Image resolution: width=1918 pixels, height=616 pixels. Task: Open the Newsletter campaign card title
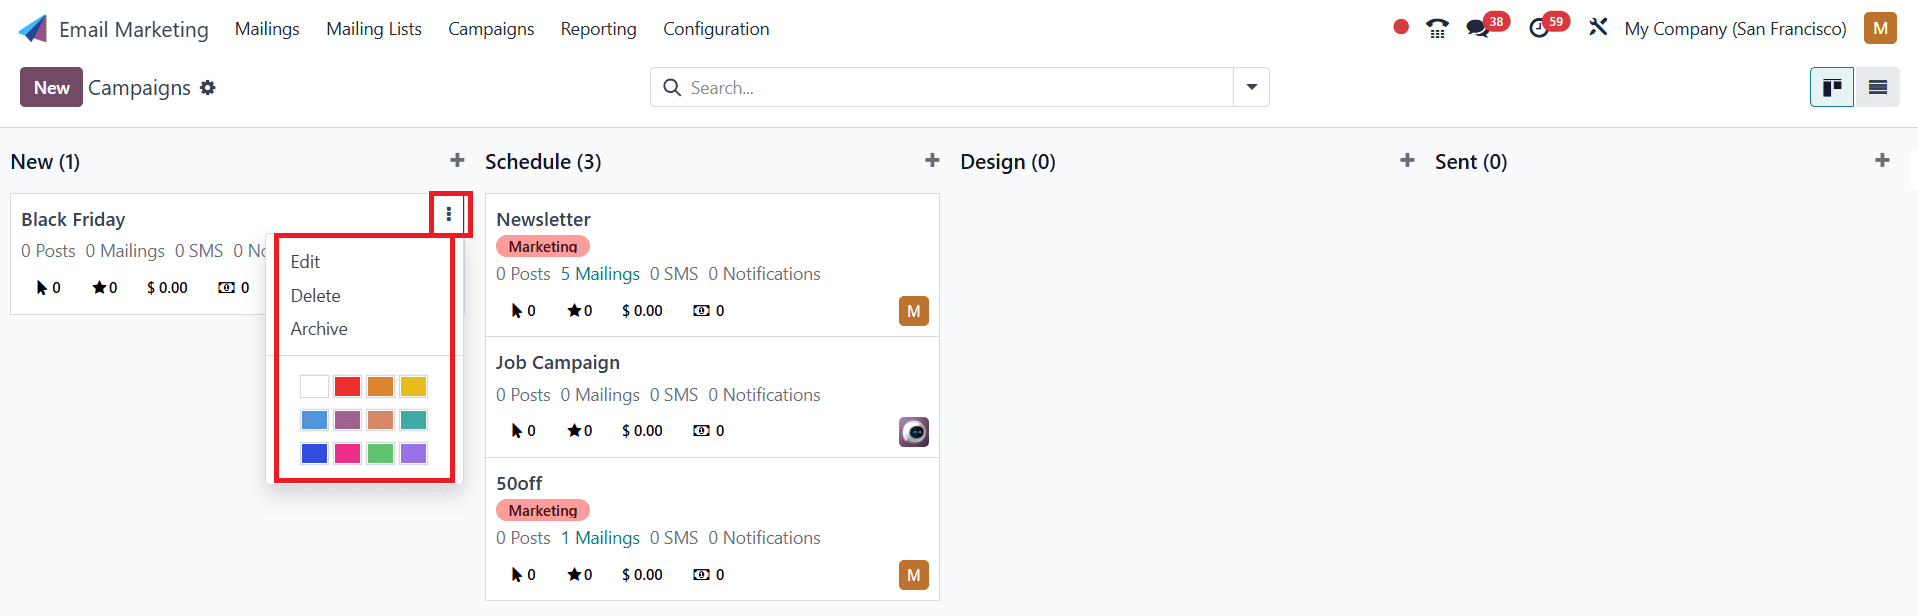click(x=543, y=219)
